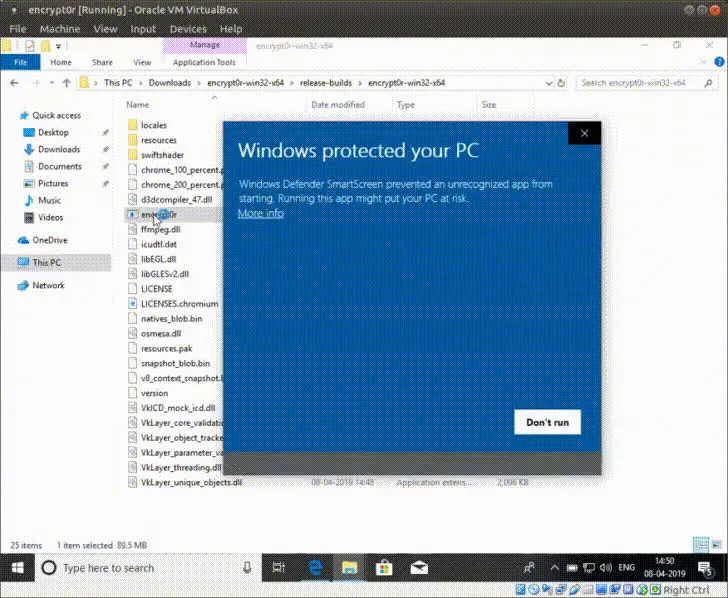
Task: Click the Cortana microphone icon
Action: [x=247, y=568]
